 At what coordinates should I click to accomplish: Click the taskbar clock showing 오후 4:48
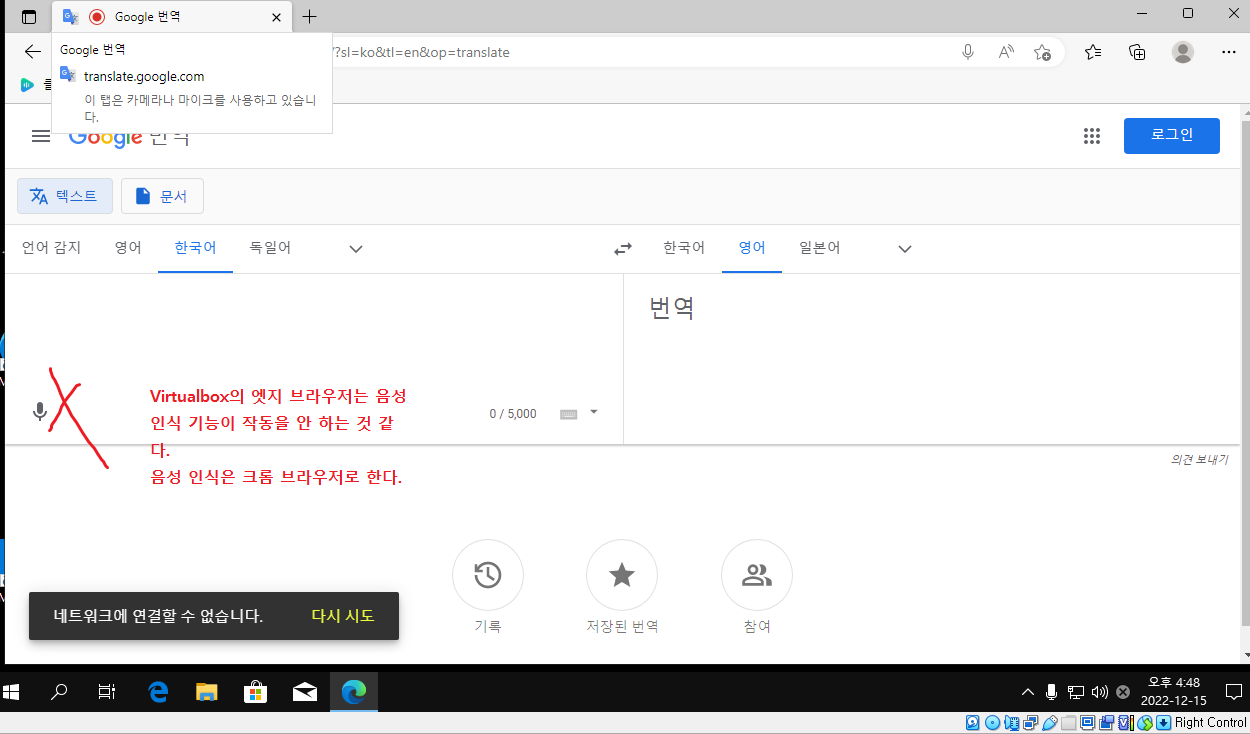tap(1174, 691)
